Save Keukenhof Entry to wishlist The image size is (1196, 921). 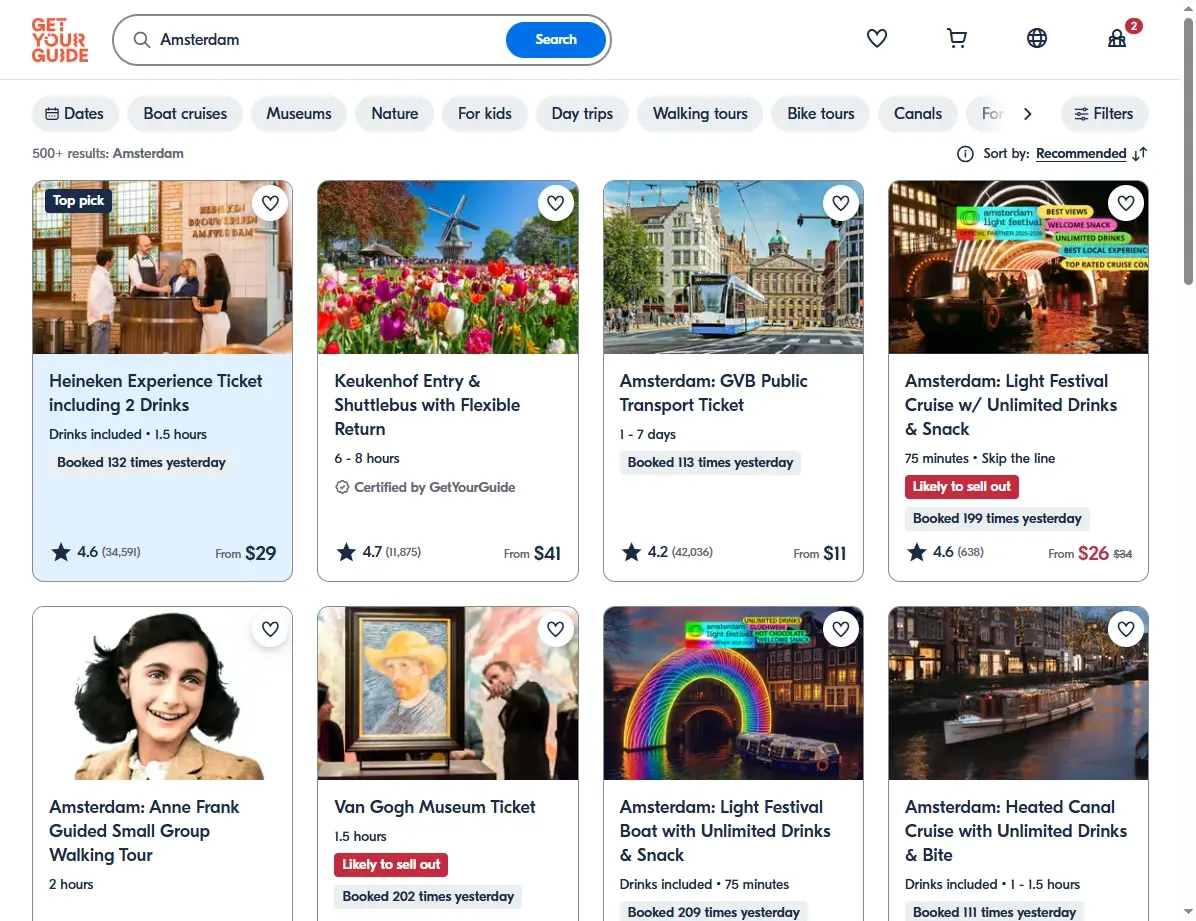coord(555,203)
